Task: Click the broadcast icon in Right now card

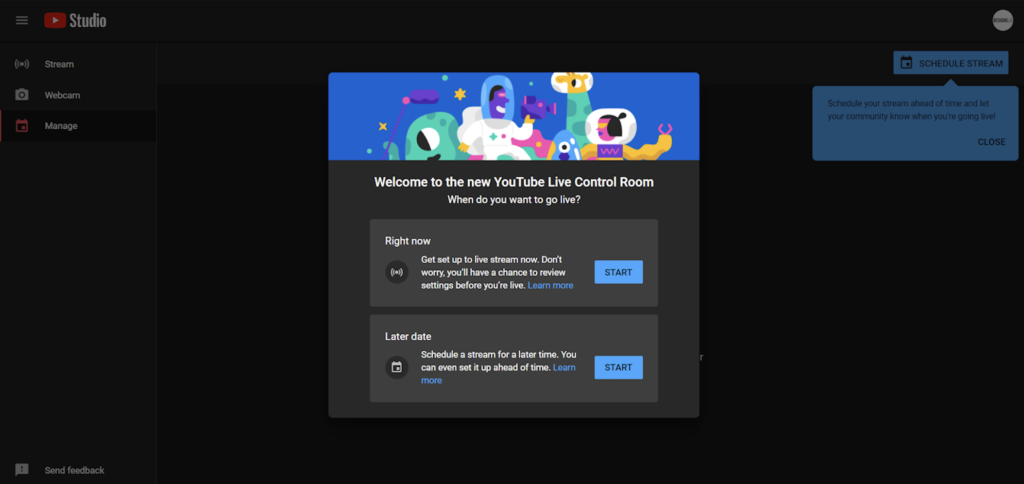Action: [397, 272]
